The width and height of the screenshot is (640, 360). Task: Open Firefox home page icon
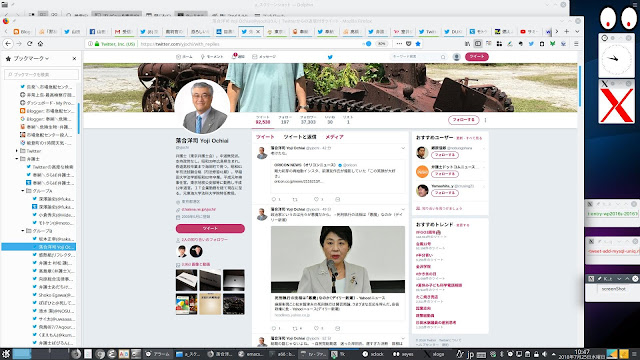(x=40, y=44)
